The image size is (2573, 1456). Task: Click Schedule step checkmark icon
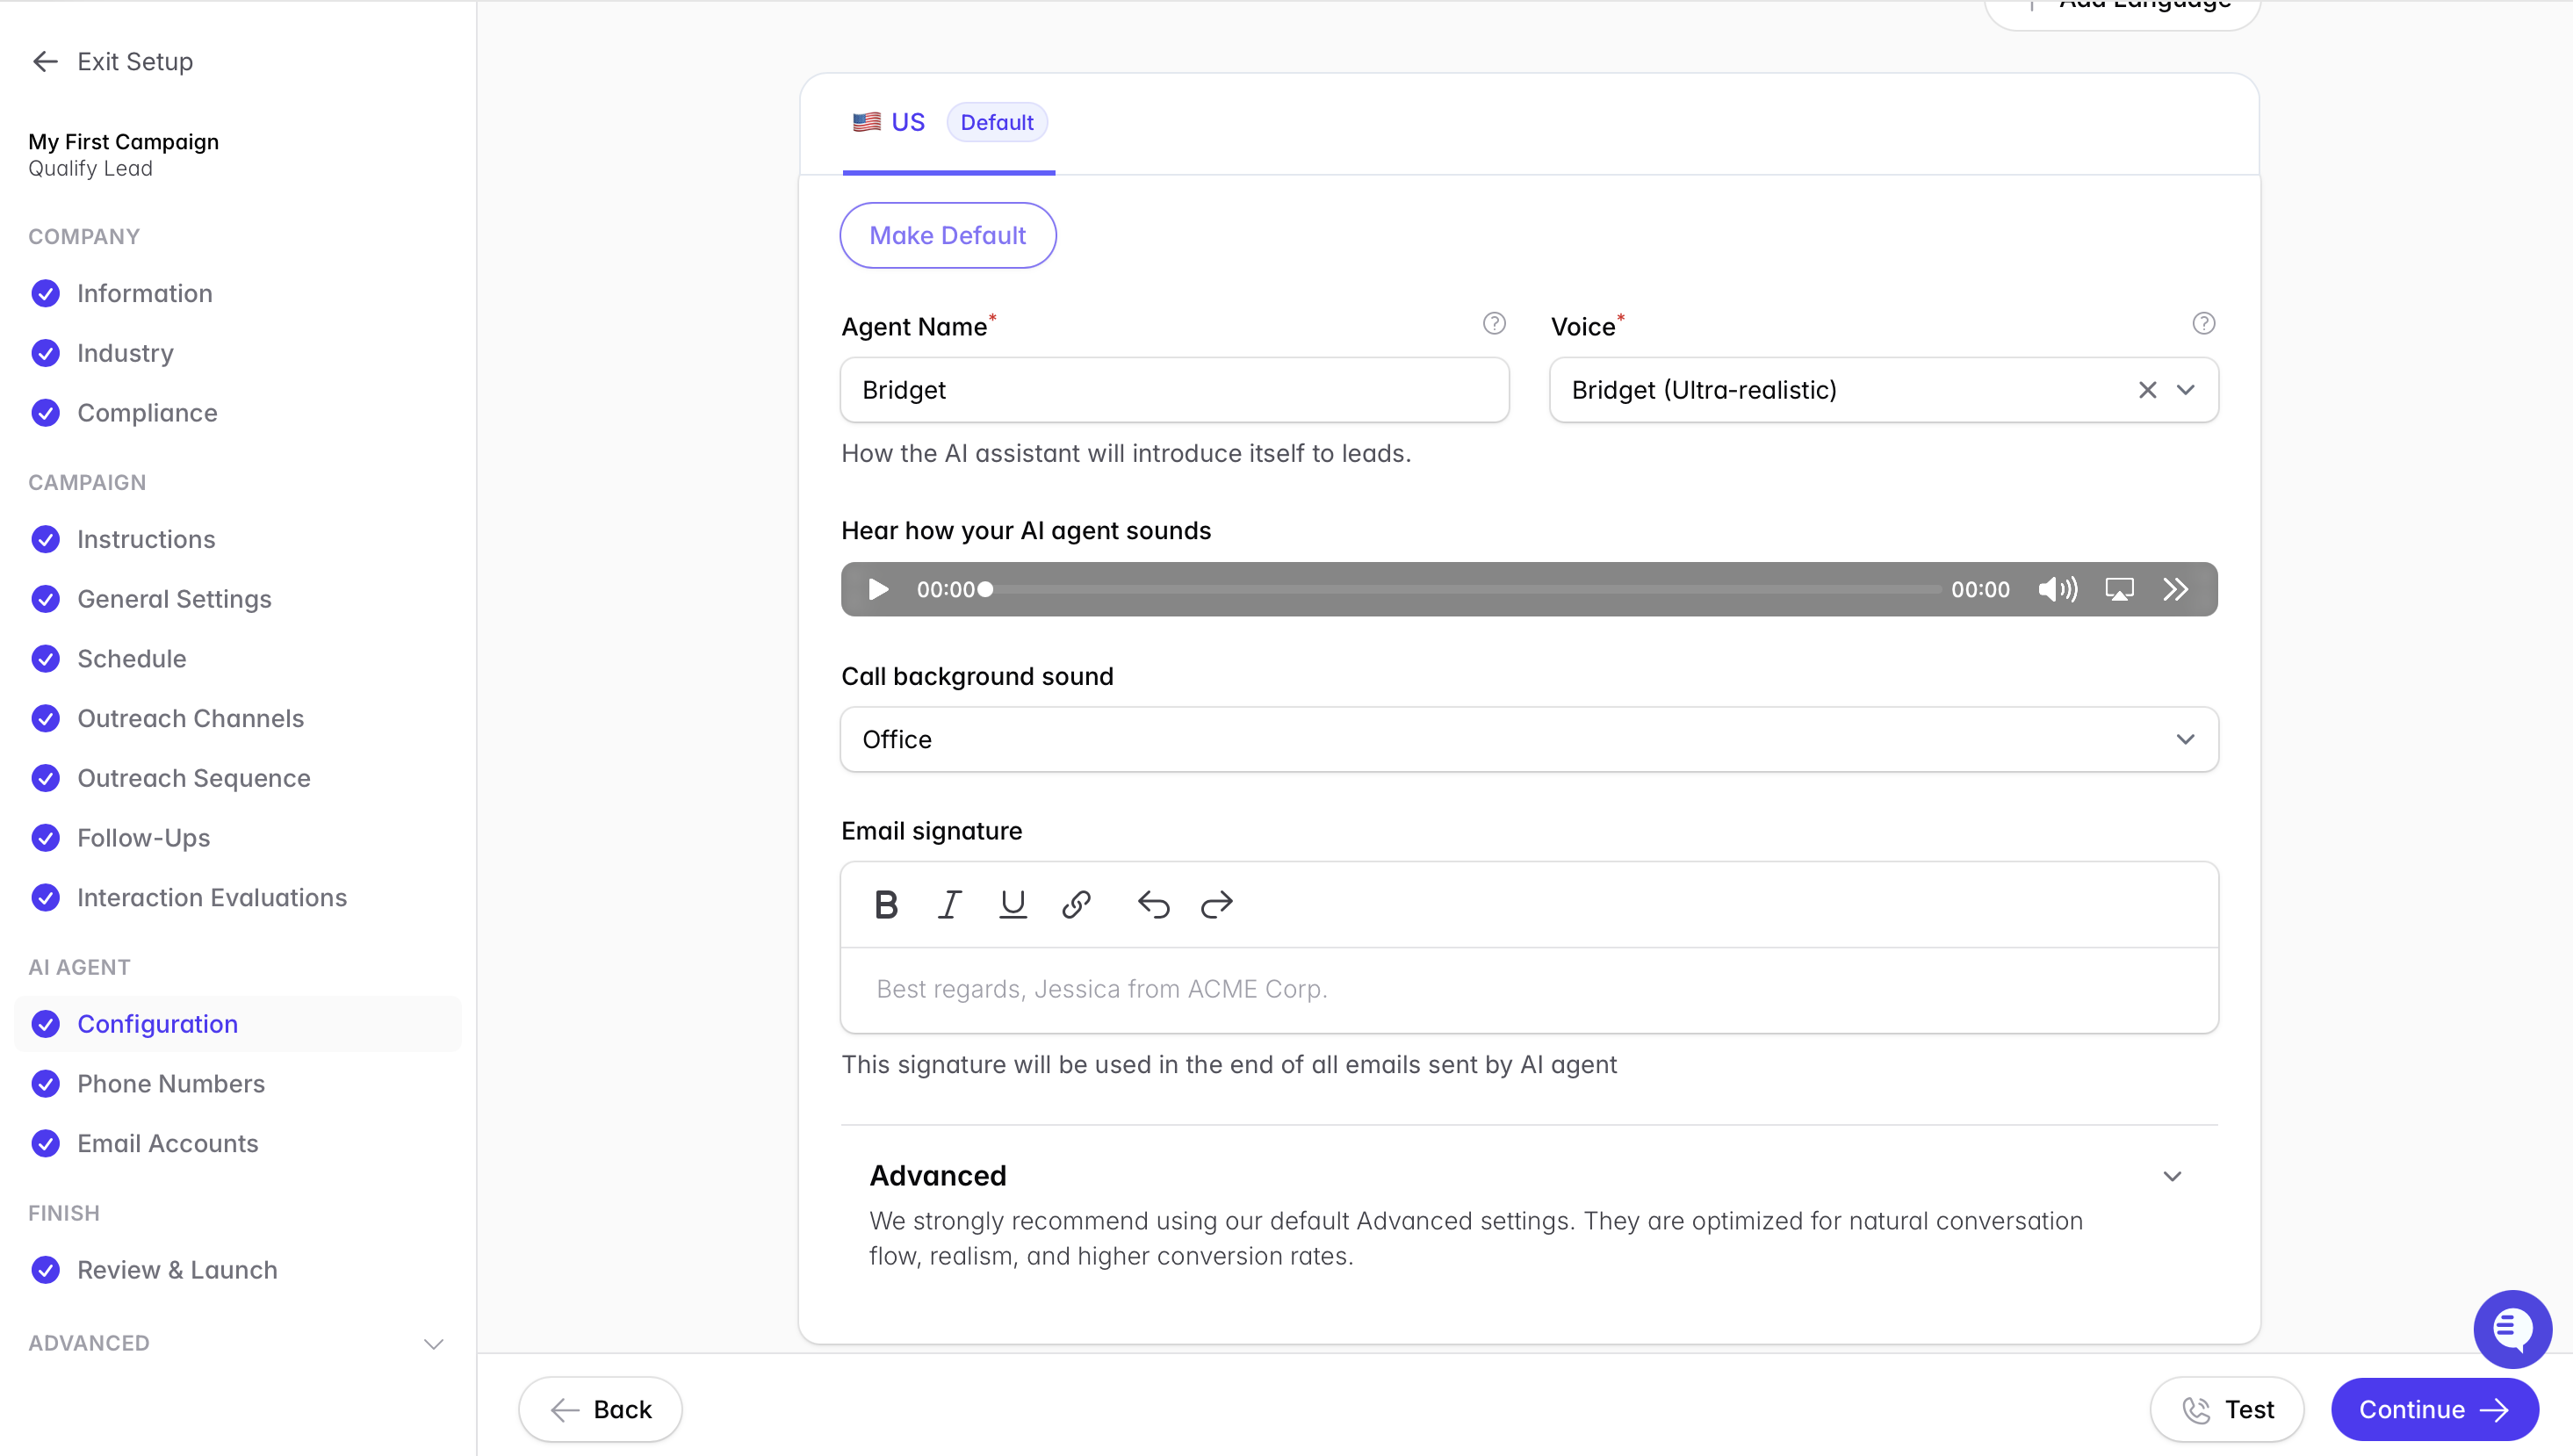pyautogui.click(x=45, y=659)
